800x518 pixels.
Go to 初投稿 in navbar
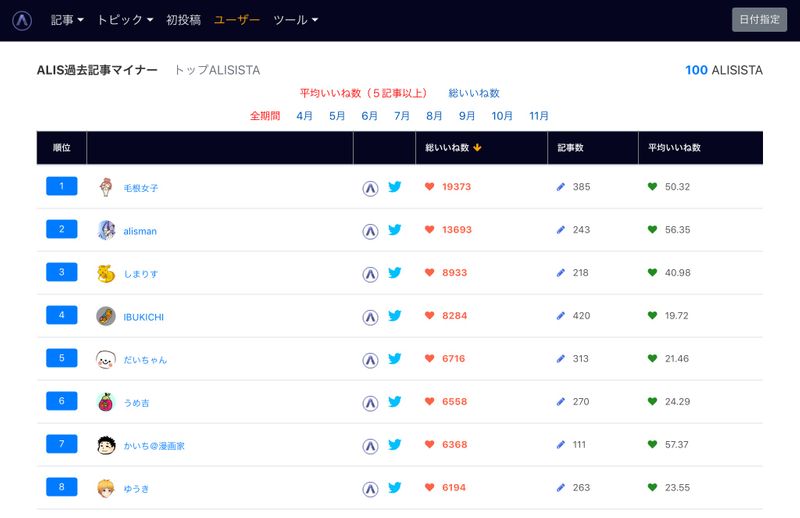click(x=184, y=20)
